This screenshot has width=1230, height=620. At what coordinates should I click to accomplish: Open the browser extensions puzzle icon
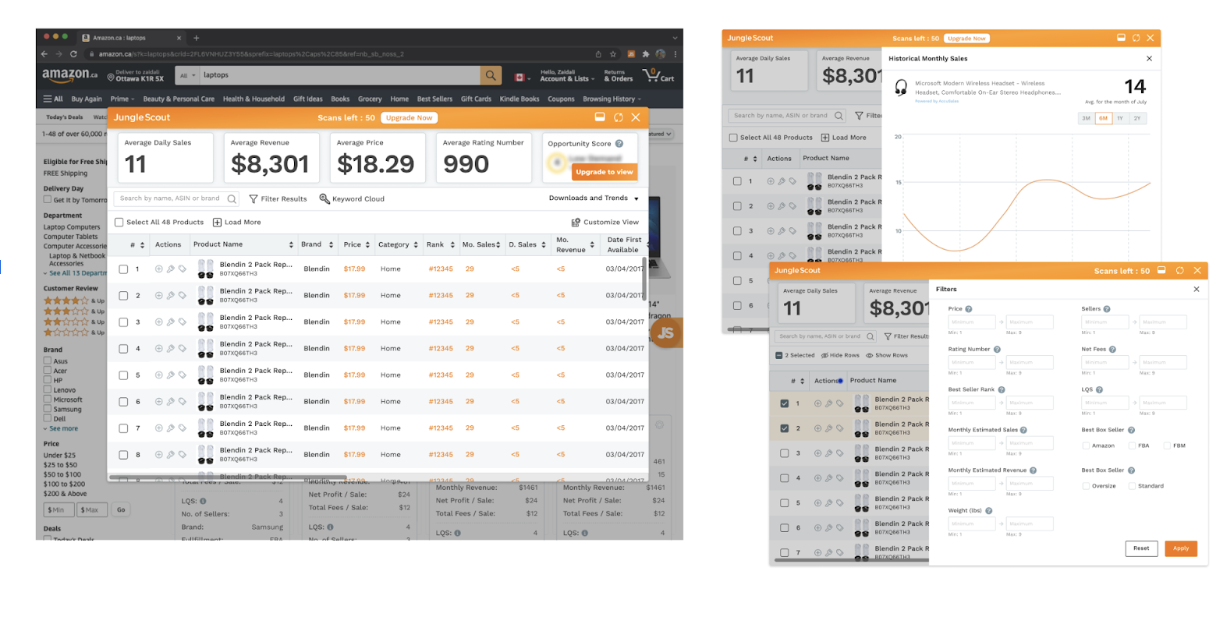click(x=646, y=54)
